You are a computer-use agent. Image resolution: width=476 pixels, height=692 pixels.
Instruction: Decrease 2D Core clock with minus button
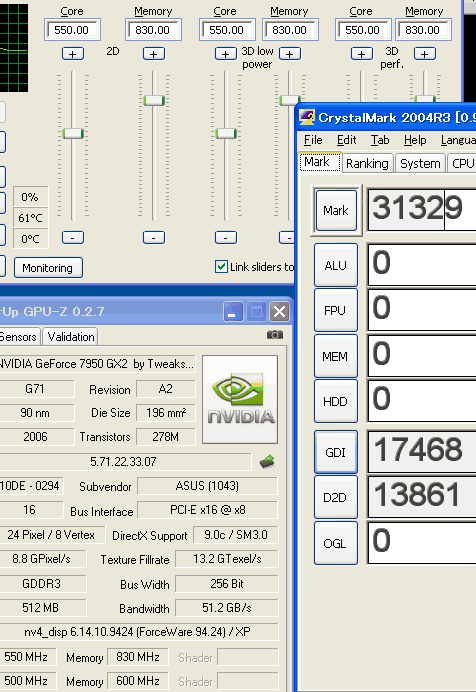[73, 238]
